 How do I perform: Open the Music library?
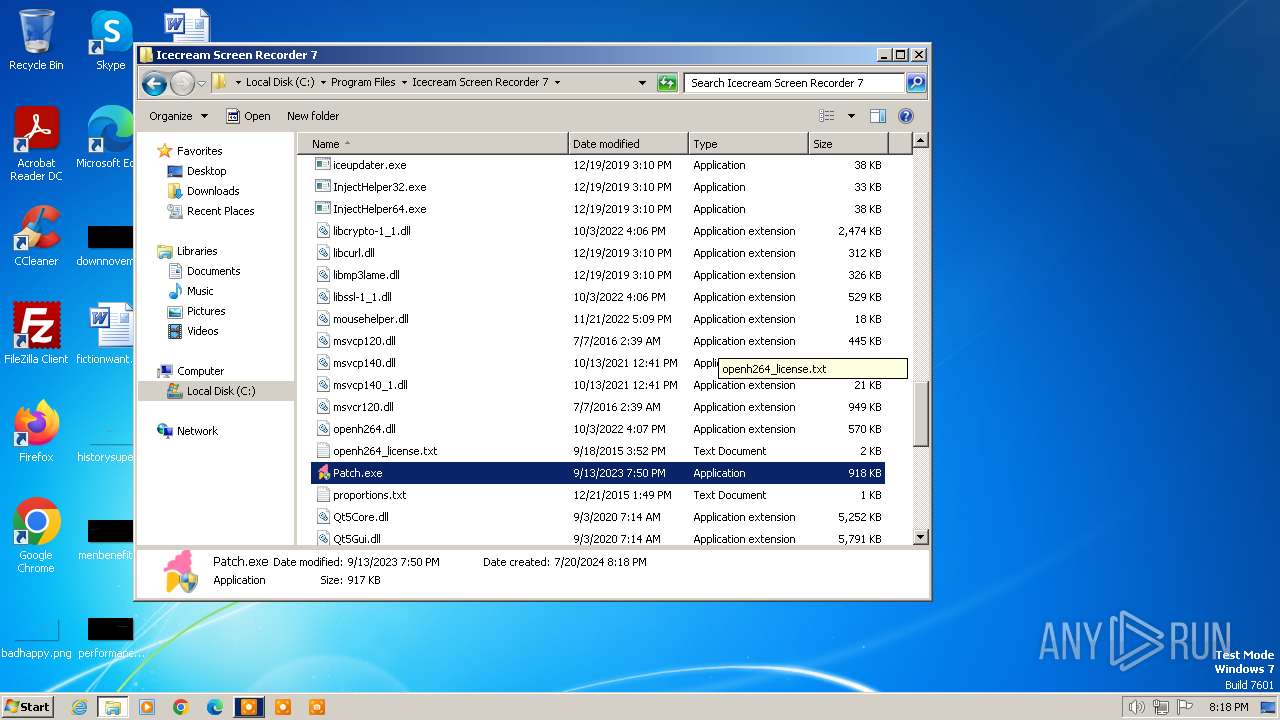200,291
